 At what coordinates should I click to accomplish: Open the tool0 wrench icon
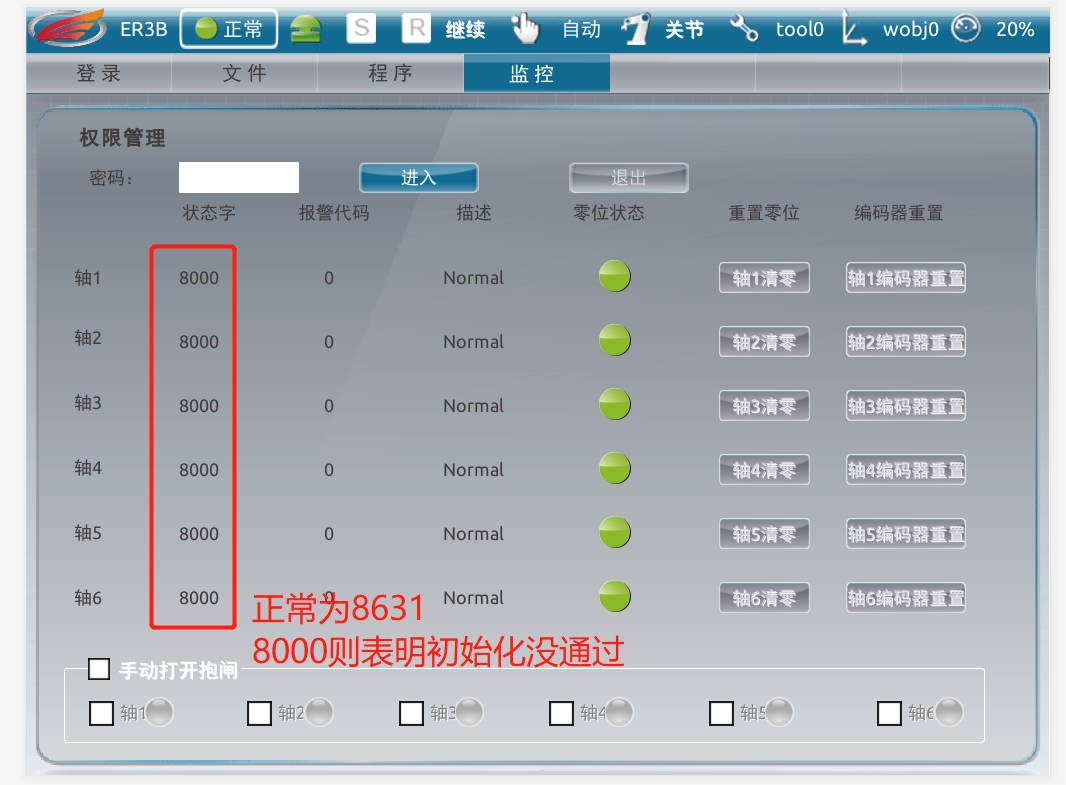(x=744, y=29)
